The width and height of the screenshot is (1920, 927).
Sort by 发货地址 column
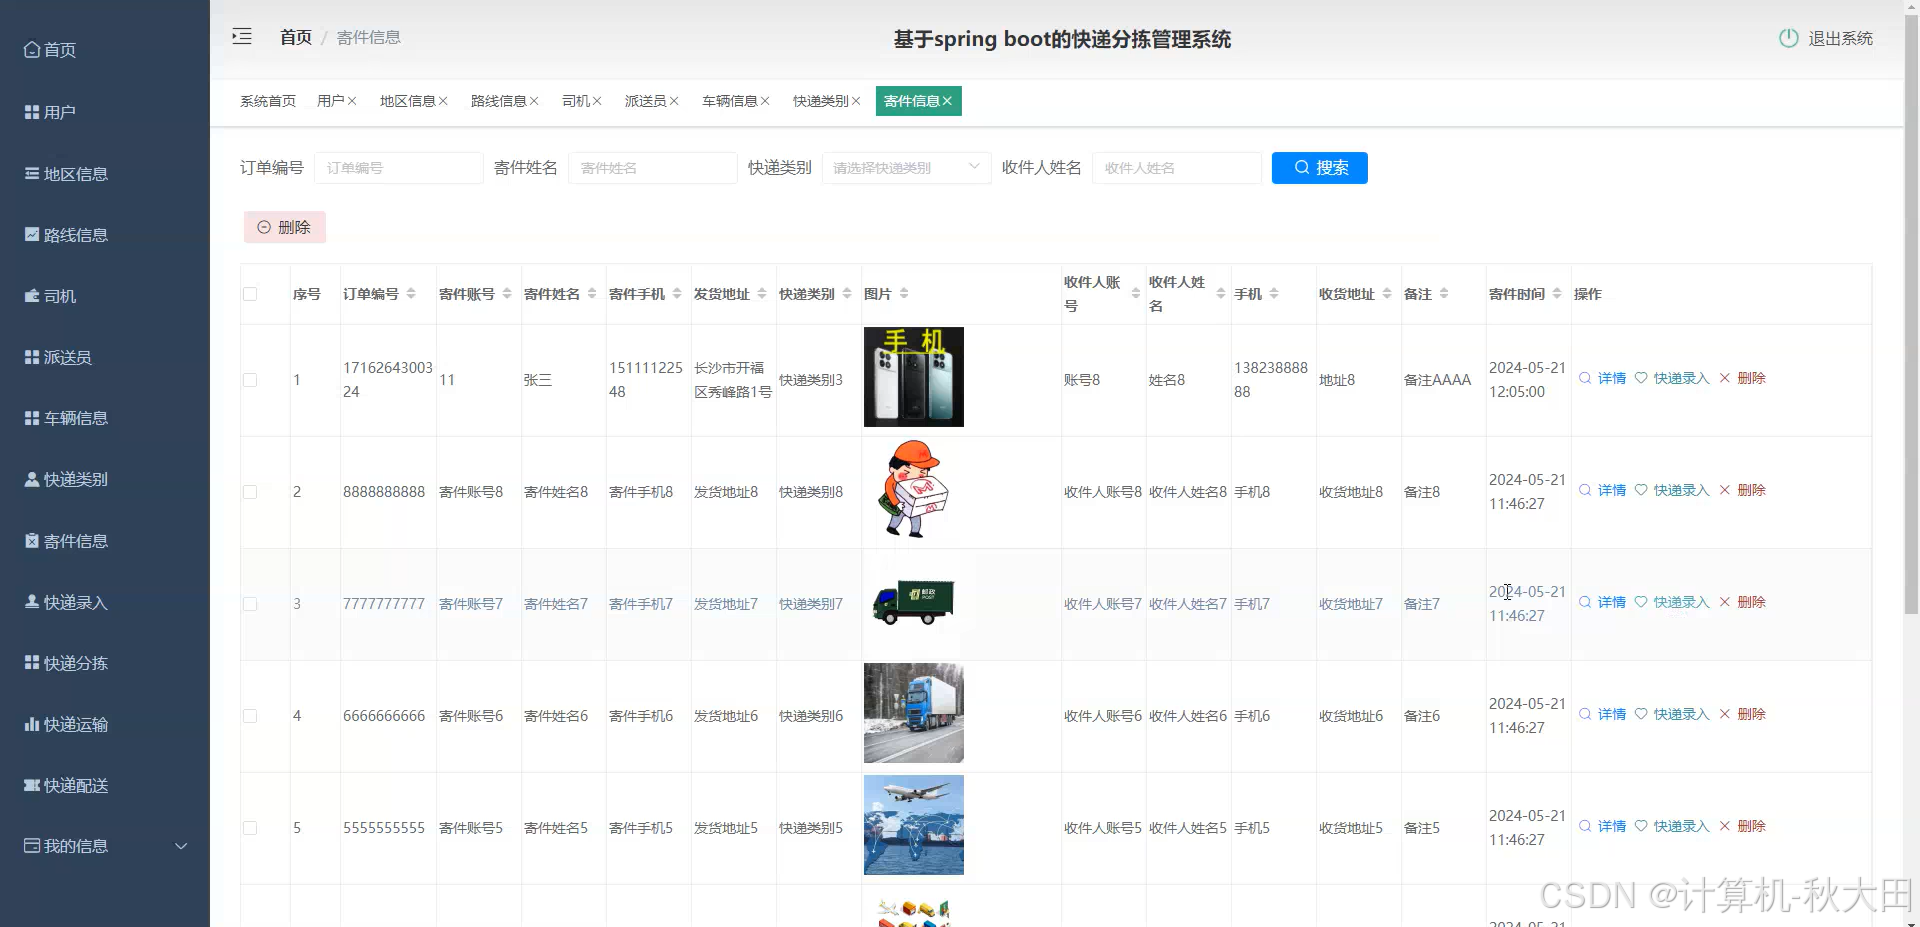pos(762,294)
